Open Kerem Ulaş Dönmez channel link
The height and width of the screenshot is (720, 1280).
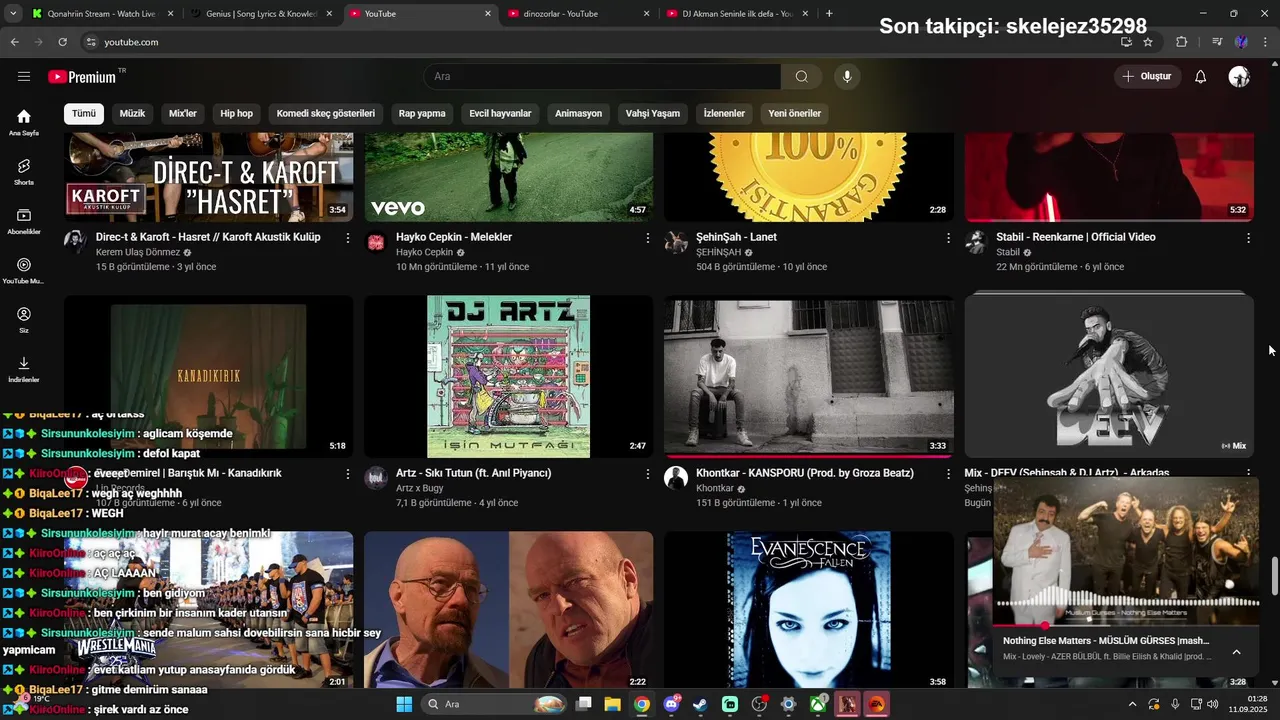coord(138,252)
